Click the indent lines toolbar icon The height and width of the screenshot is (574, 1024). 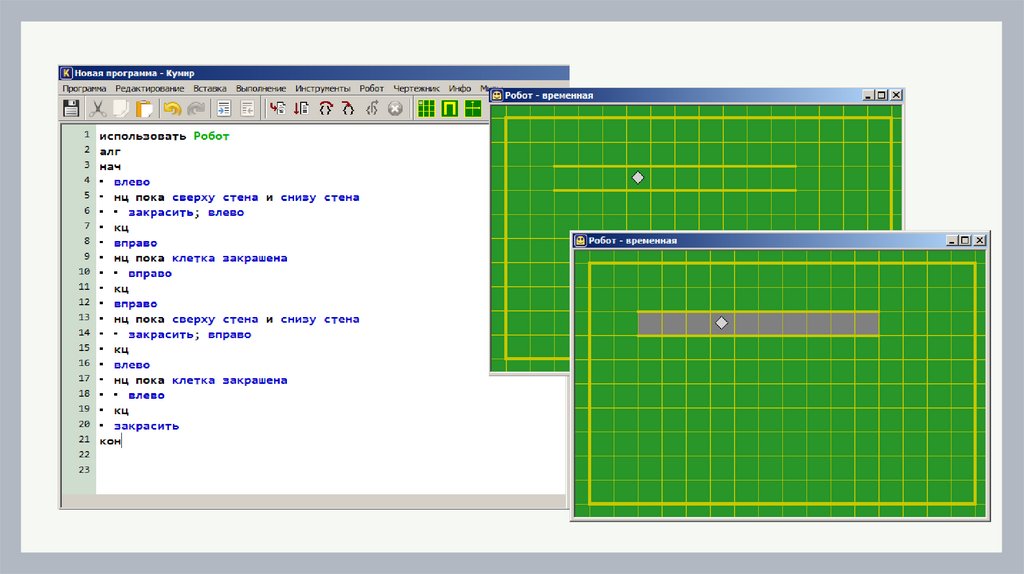(x=224, y=108)
